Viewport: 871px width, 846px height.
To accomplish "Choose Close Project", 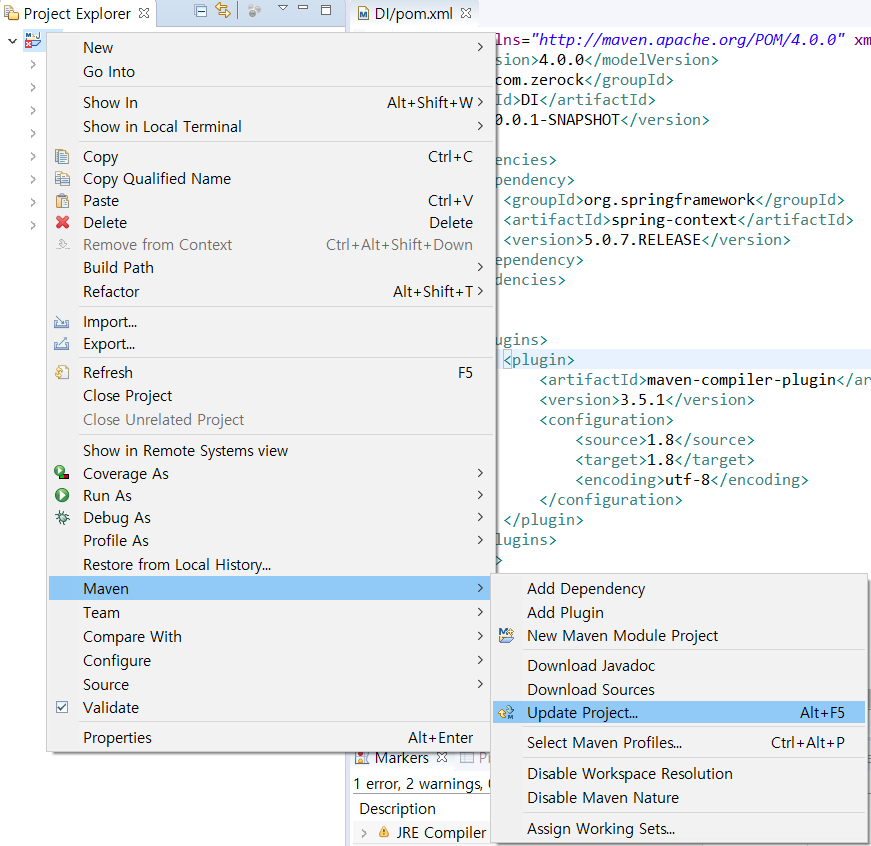I will [x=271, y=396].
